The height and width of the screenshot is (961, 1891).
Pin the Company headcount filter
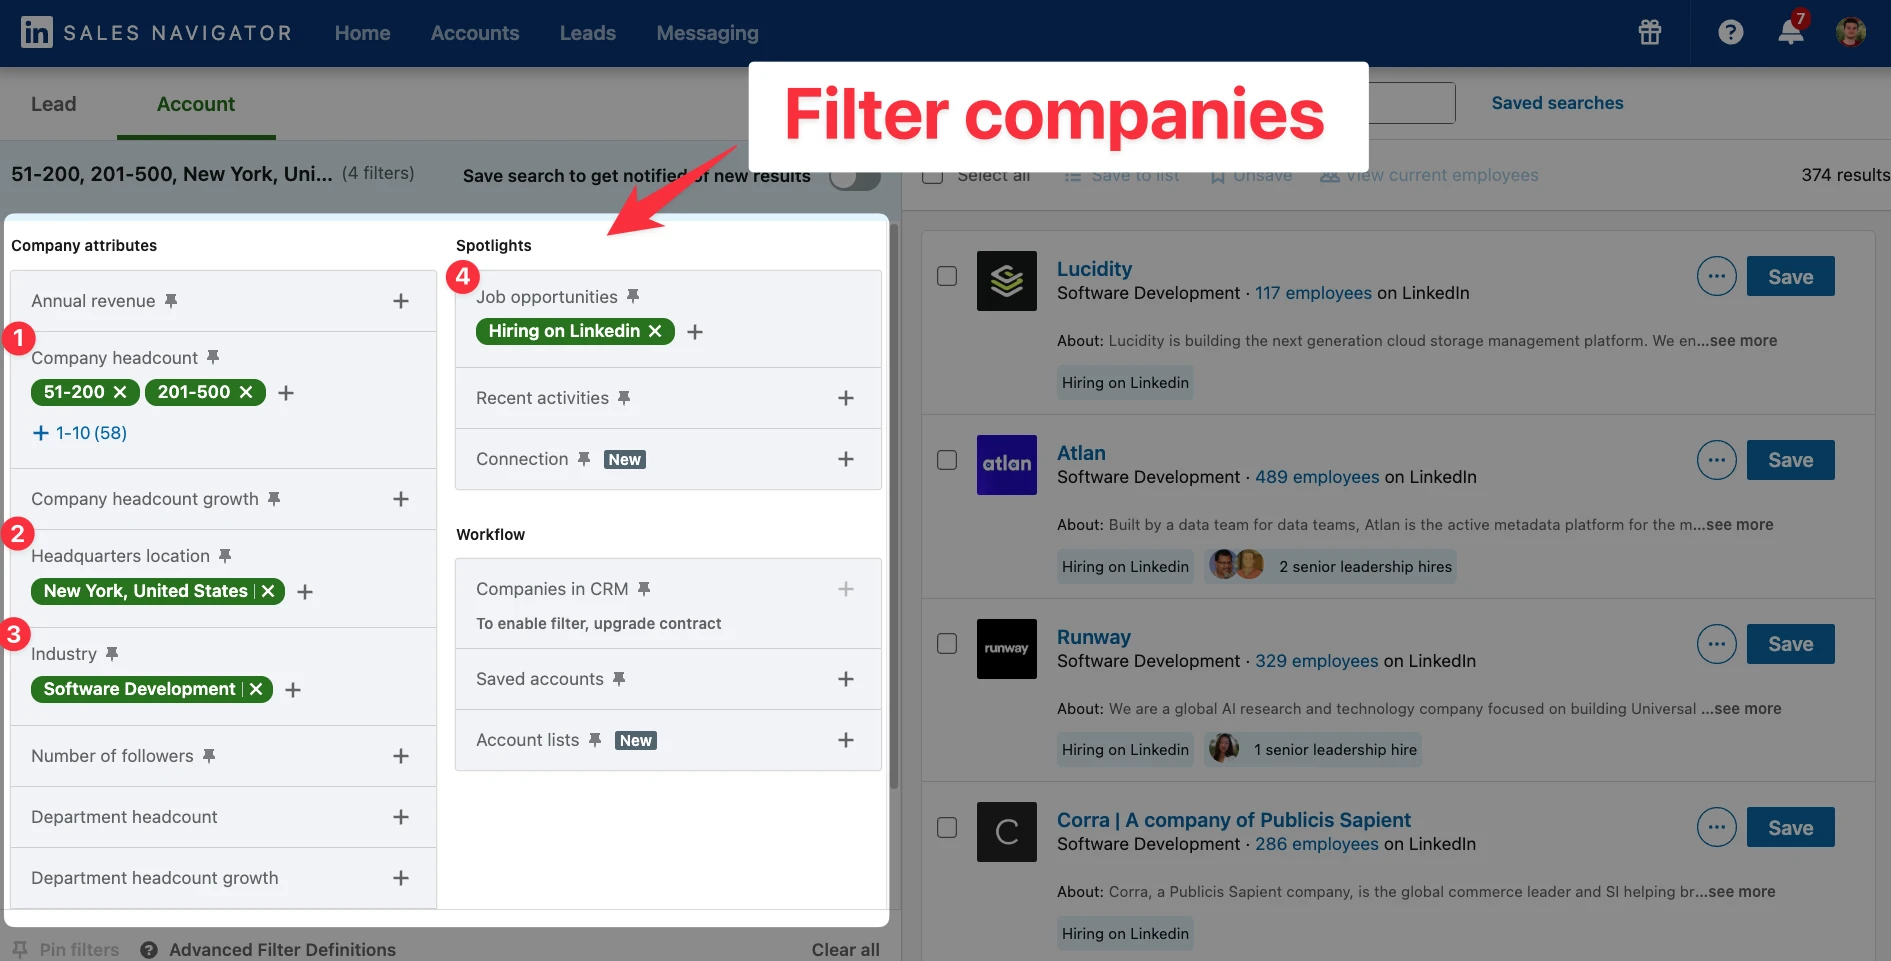coord(213,357)
